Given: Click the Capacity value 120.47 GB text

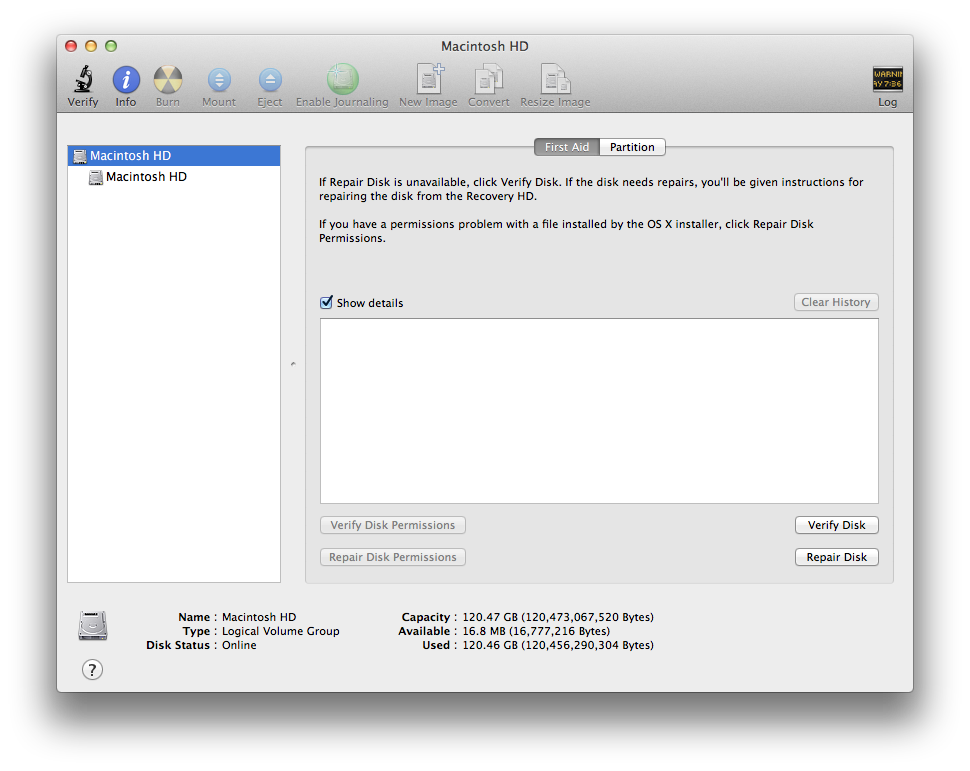Looking at the screenshot, I should pyautogui.click(x=558, y=617).
